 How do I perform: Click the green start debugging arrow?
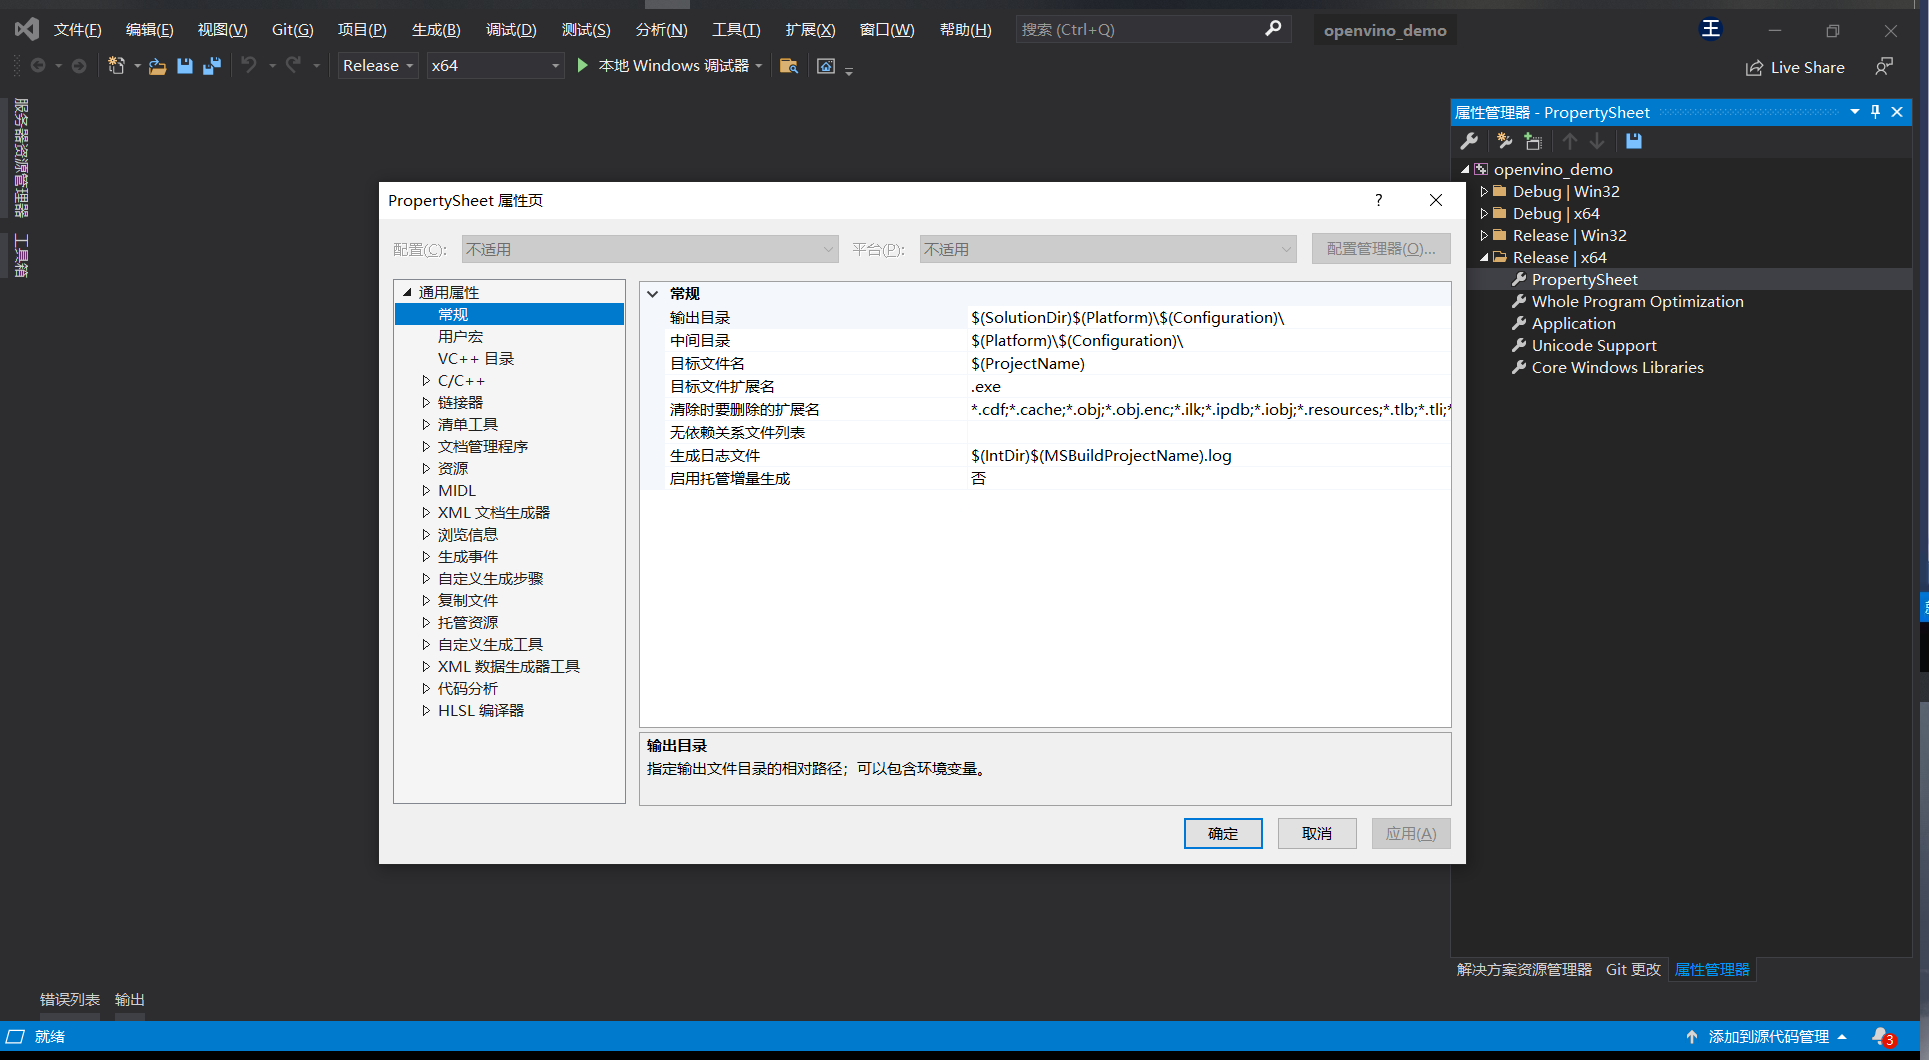(582, 66)
